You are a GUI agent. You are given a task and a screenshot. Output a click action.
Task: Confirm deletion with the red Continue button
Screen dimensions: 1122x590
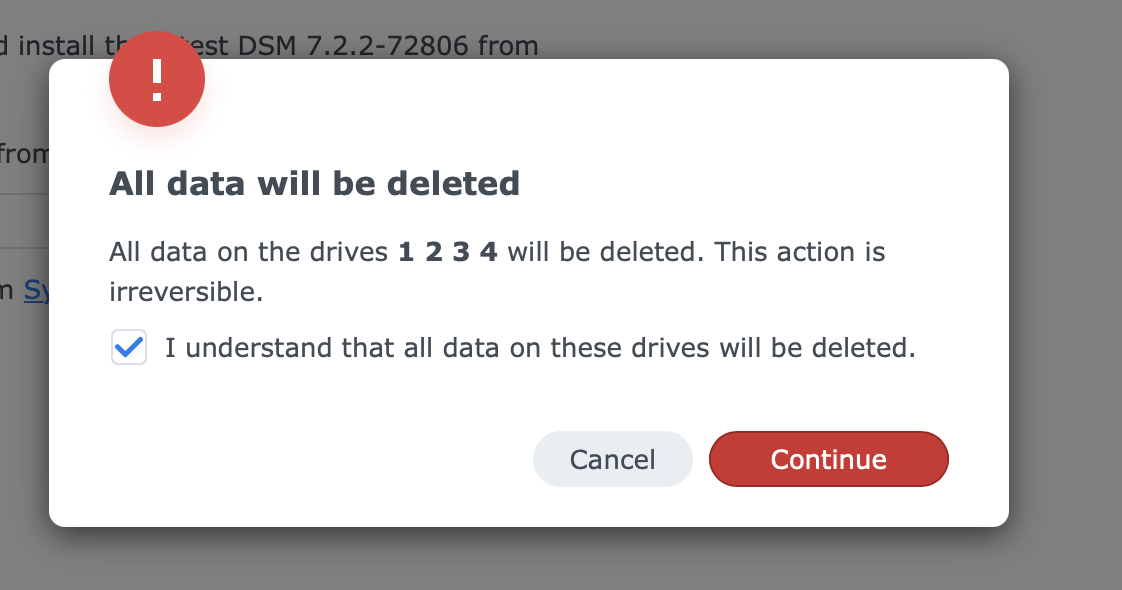[828, 459]
